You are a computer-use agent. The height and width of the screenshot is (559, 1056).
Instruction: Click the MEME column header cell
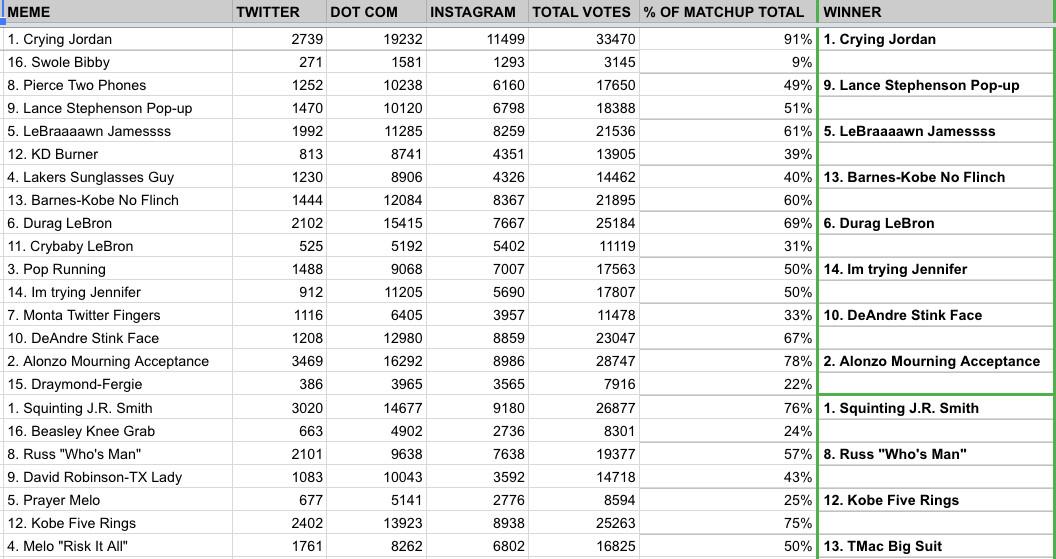pyautogui.click(x=117, y=12)
